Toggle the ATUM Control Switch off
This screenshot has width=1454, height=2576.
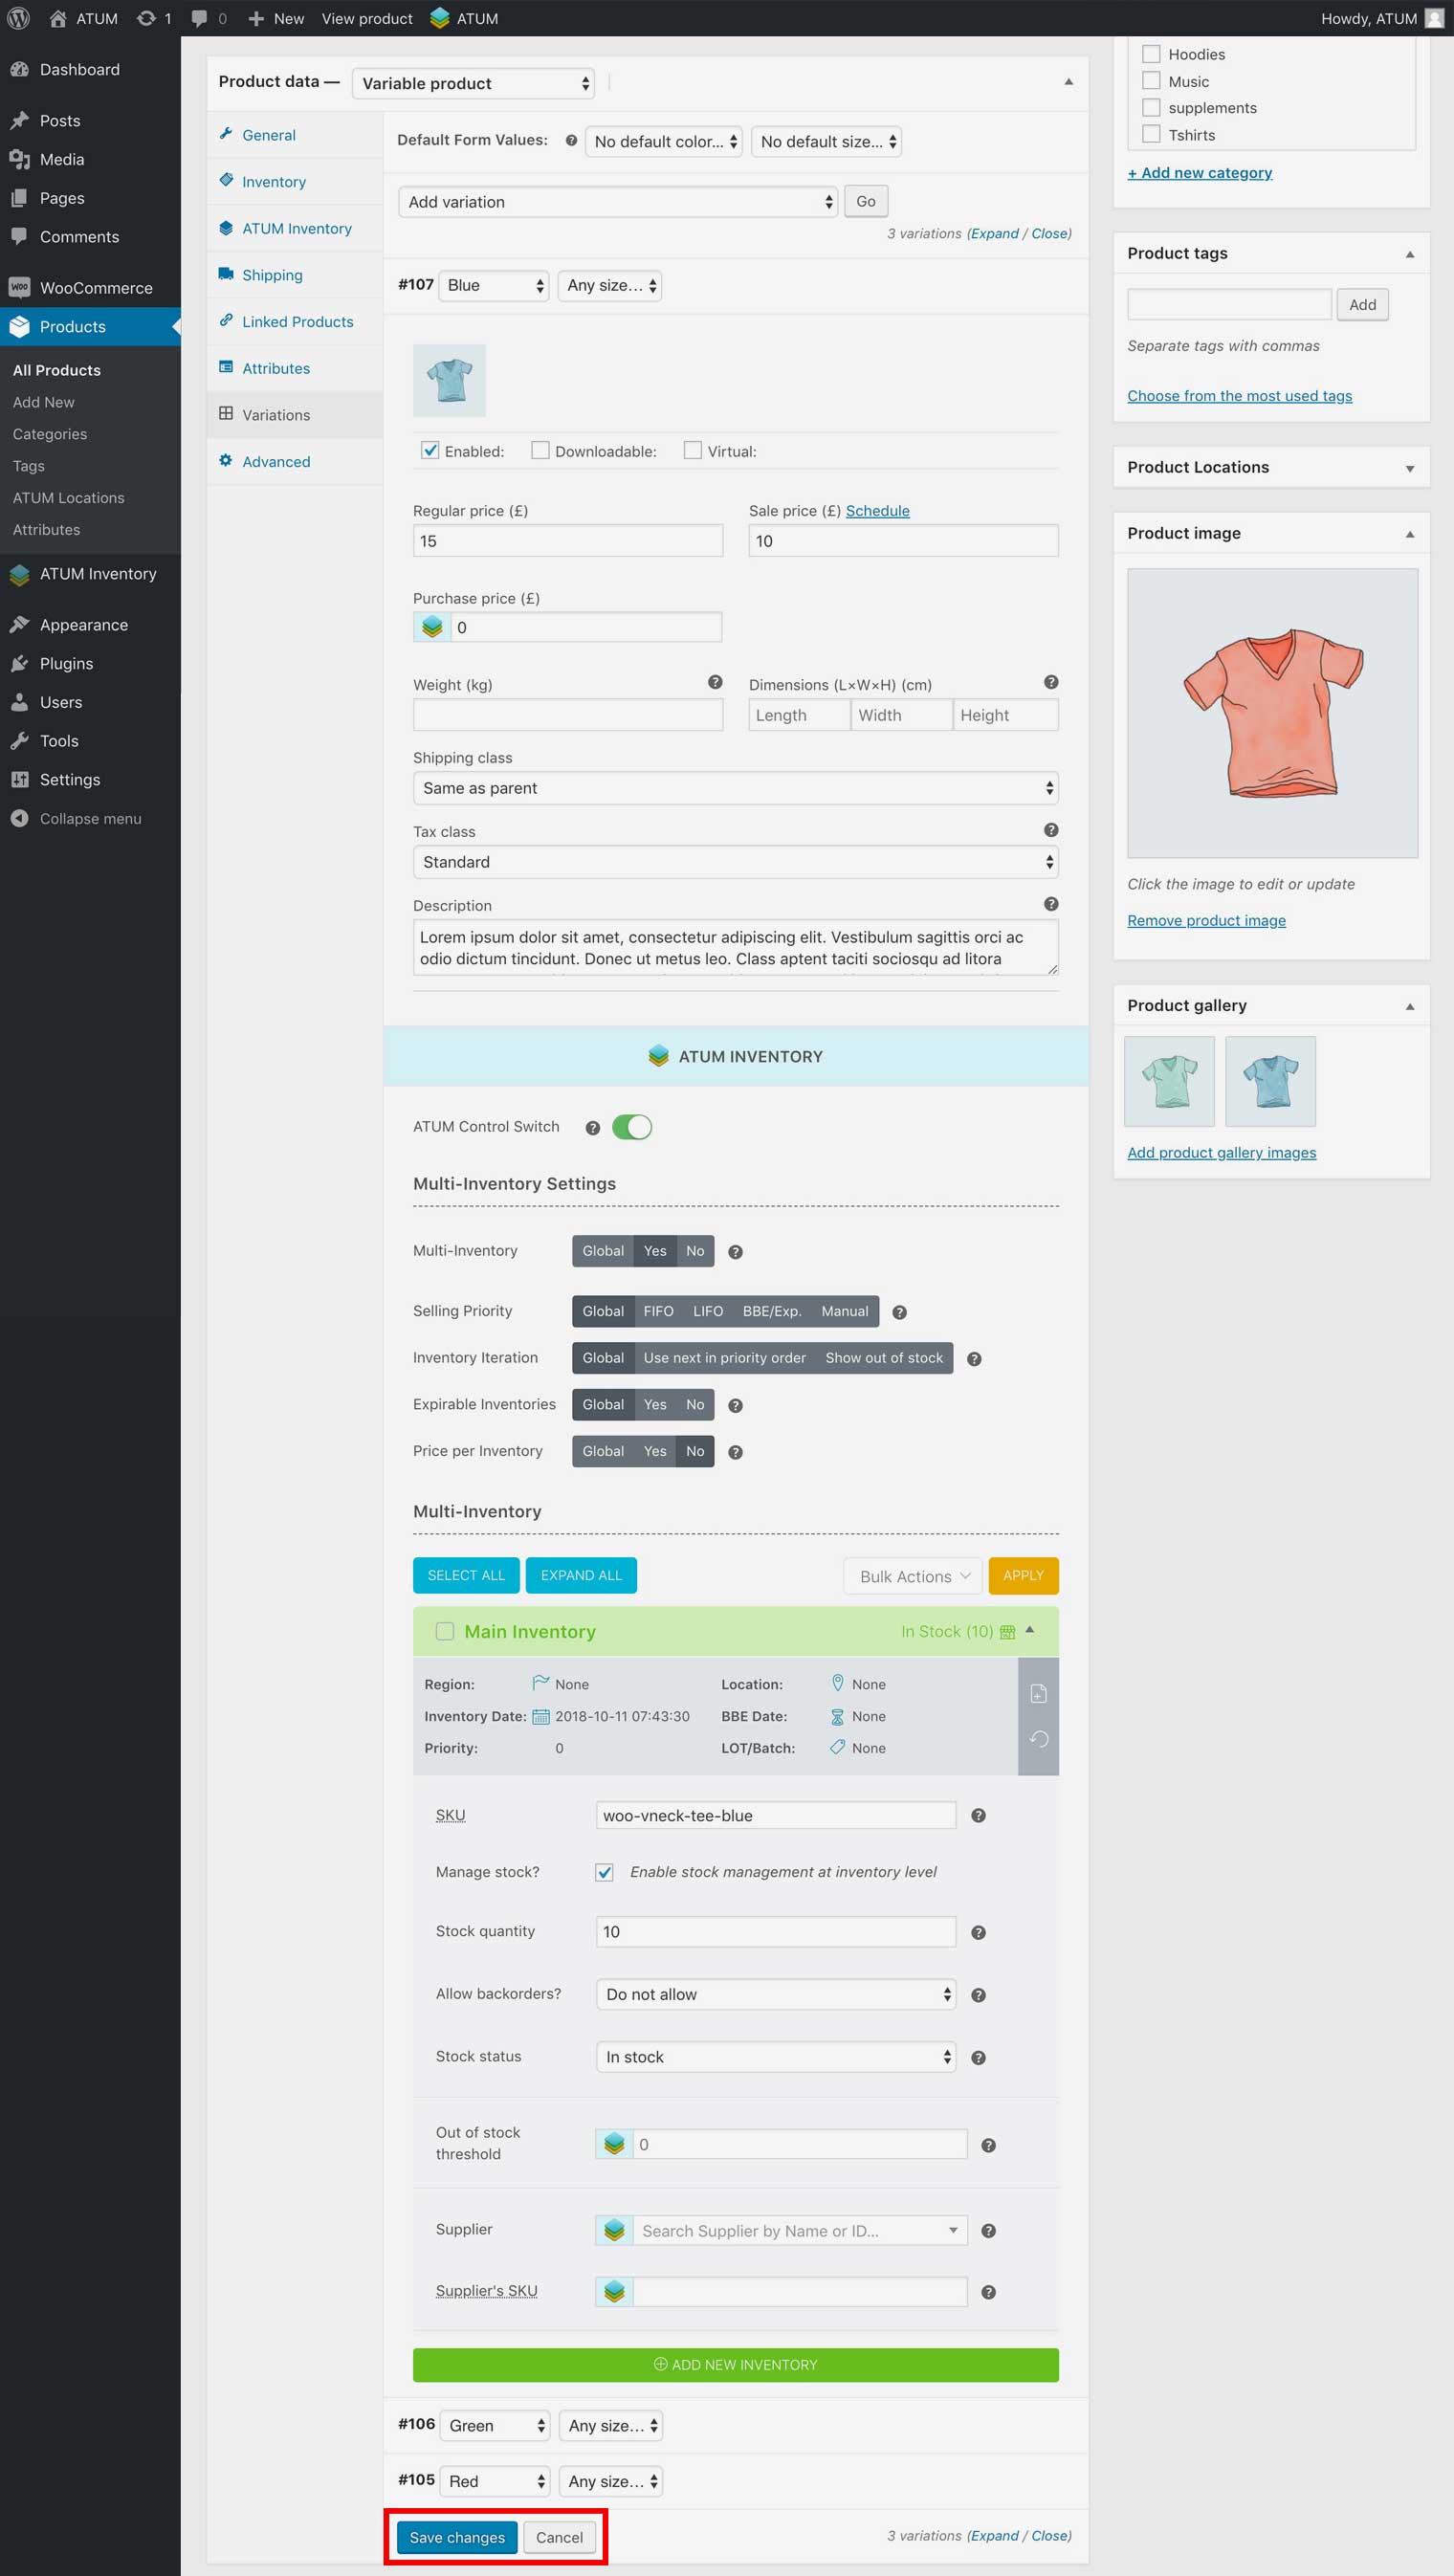pyautogui.click(x=631, y=1127)
